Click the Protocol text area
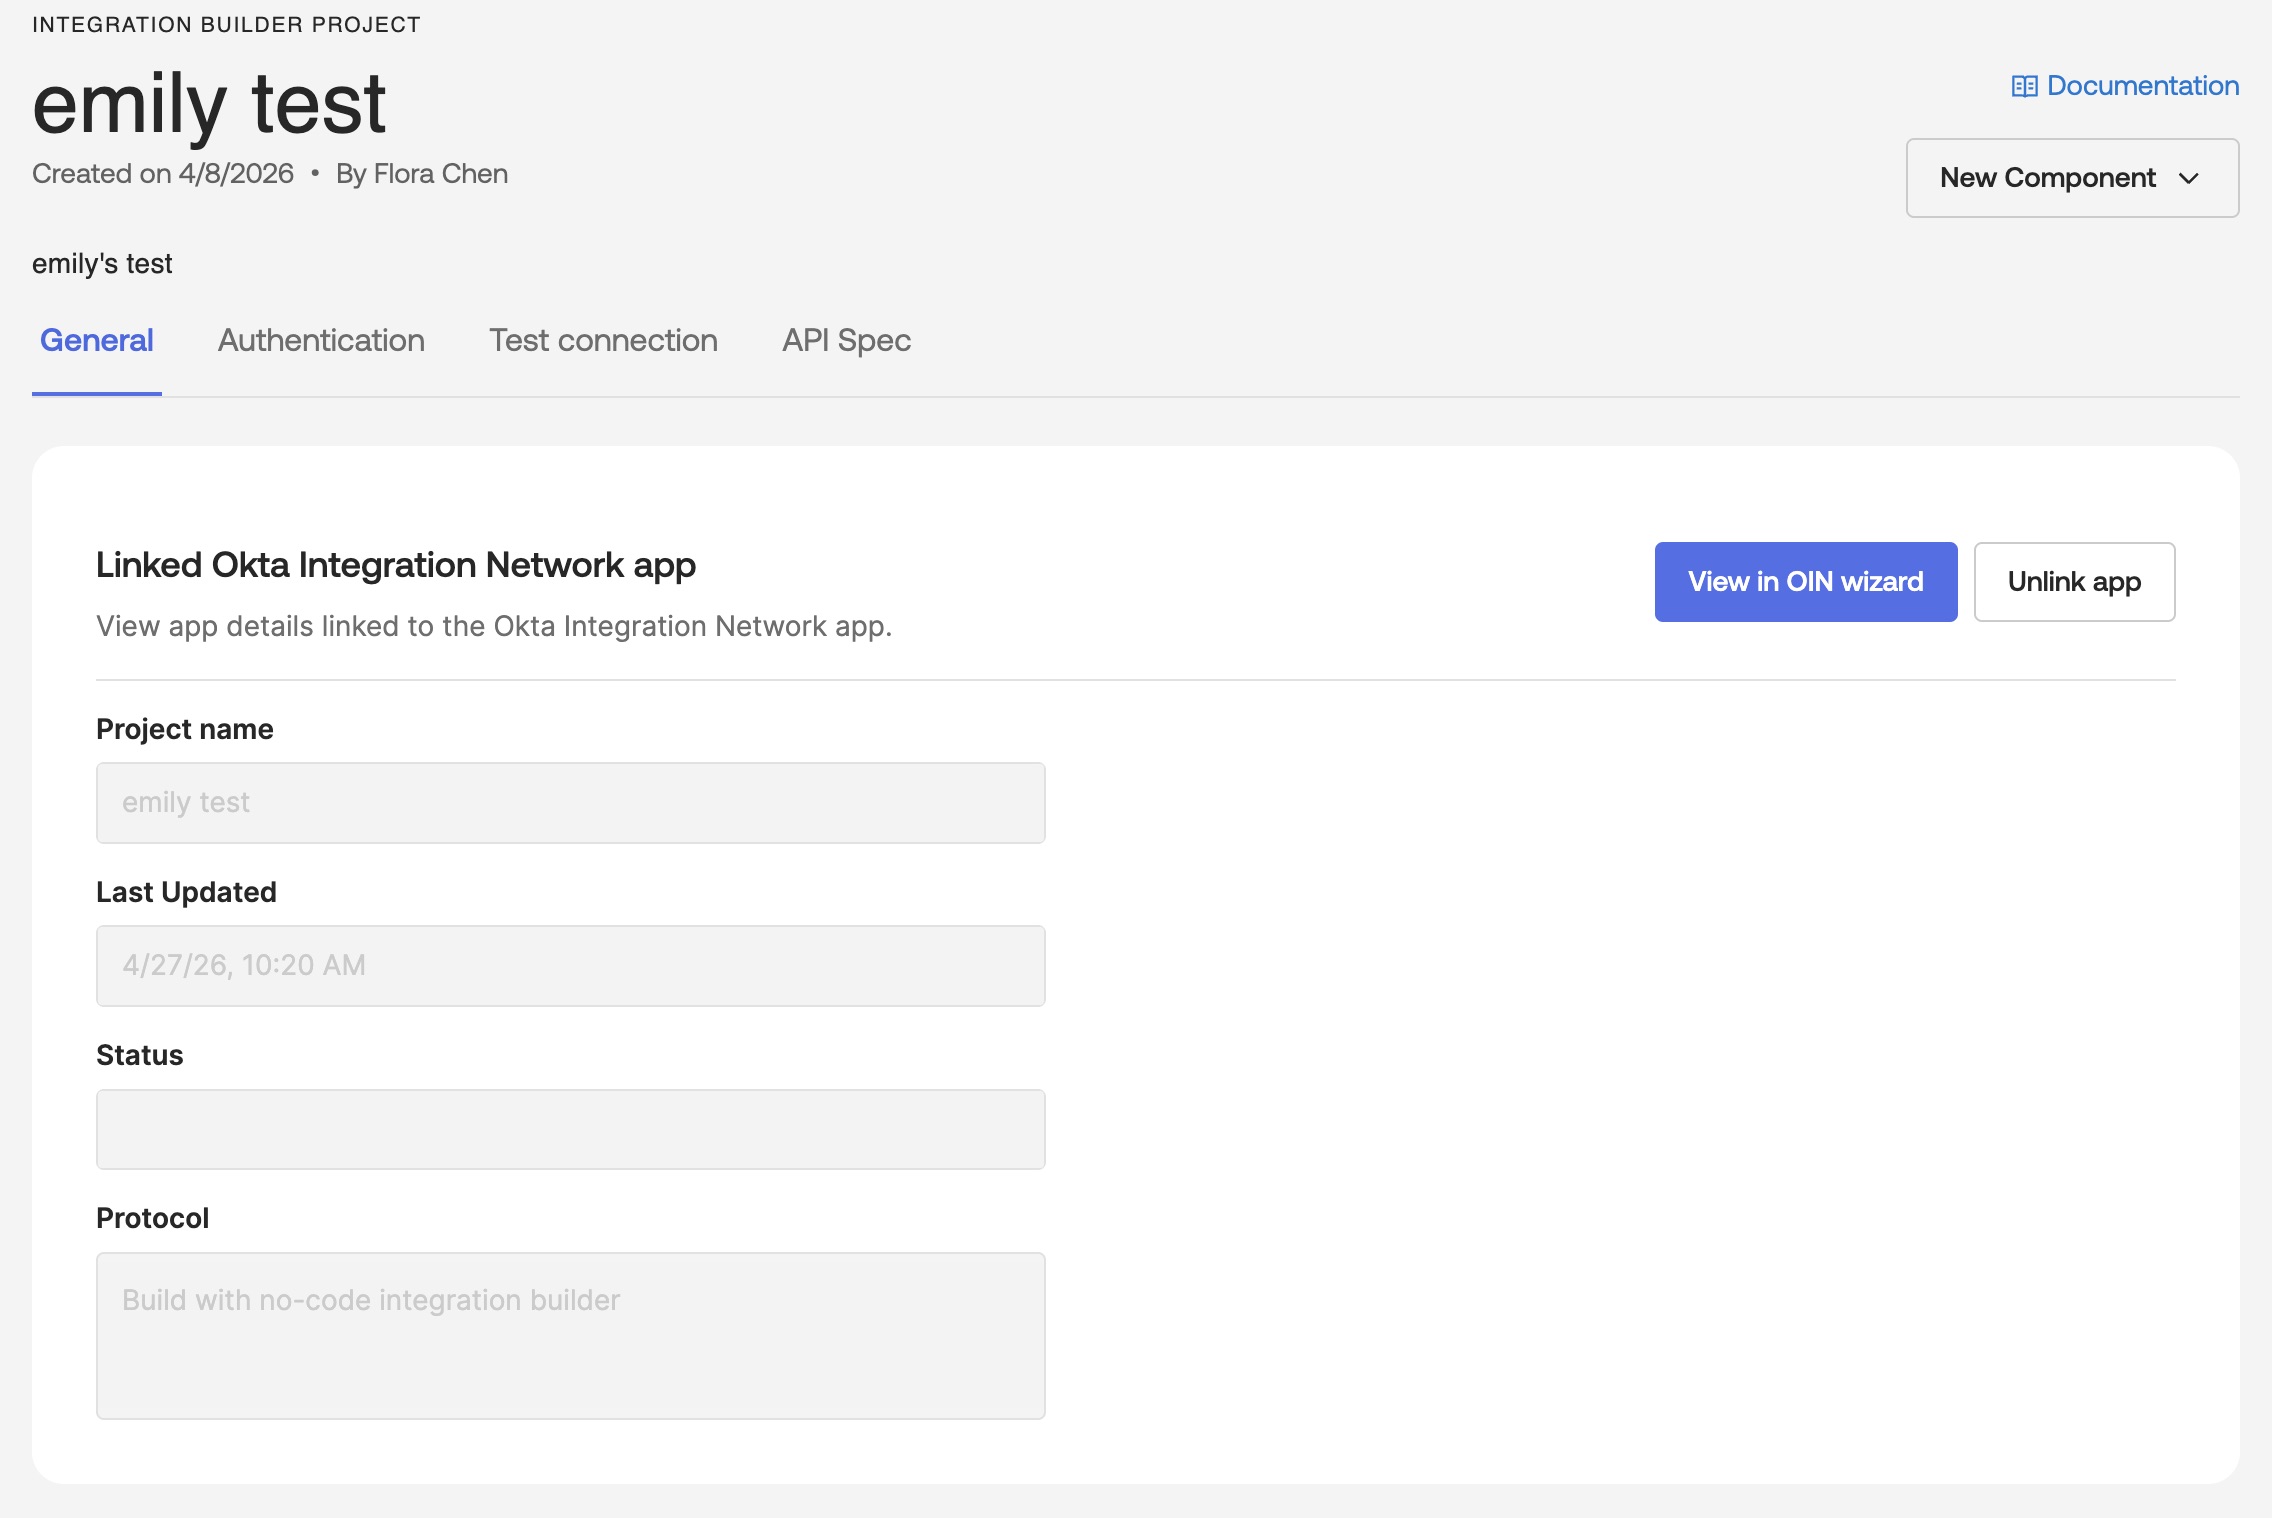 point(571,1336)
